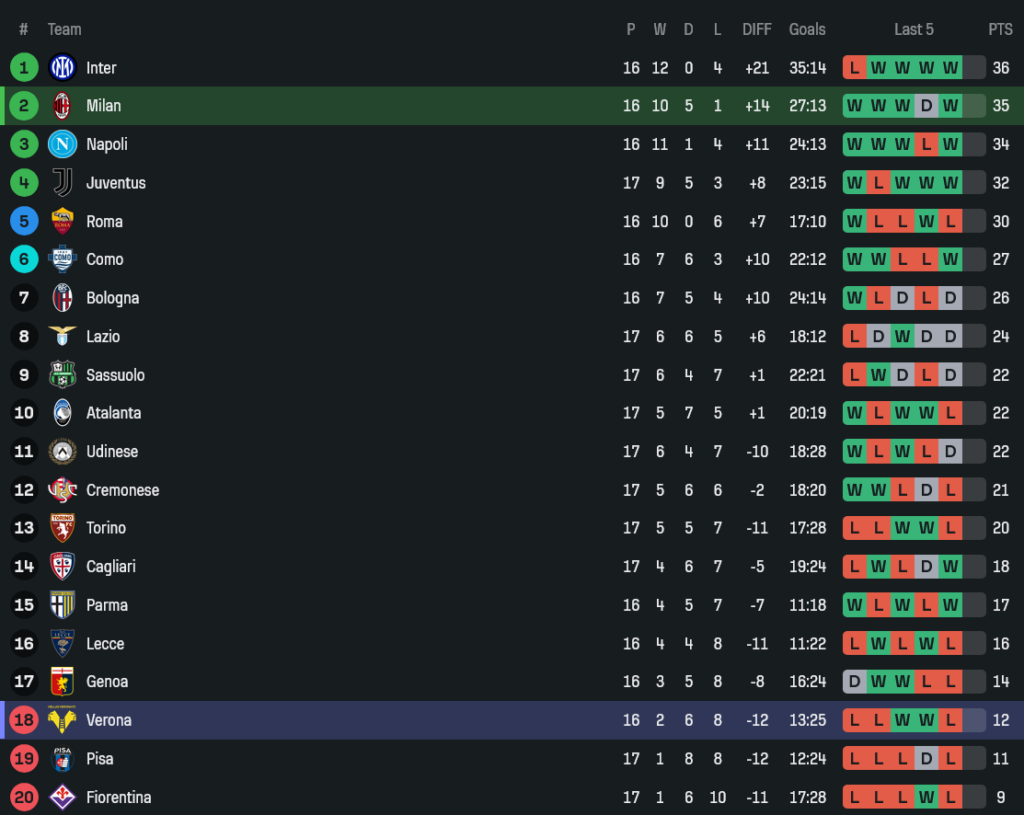1024x815 pixels.
Task: Click the Atalanta club crest
Action: tap(62, 413)
